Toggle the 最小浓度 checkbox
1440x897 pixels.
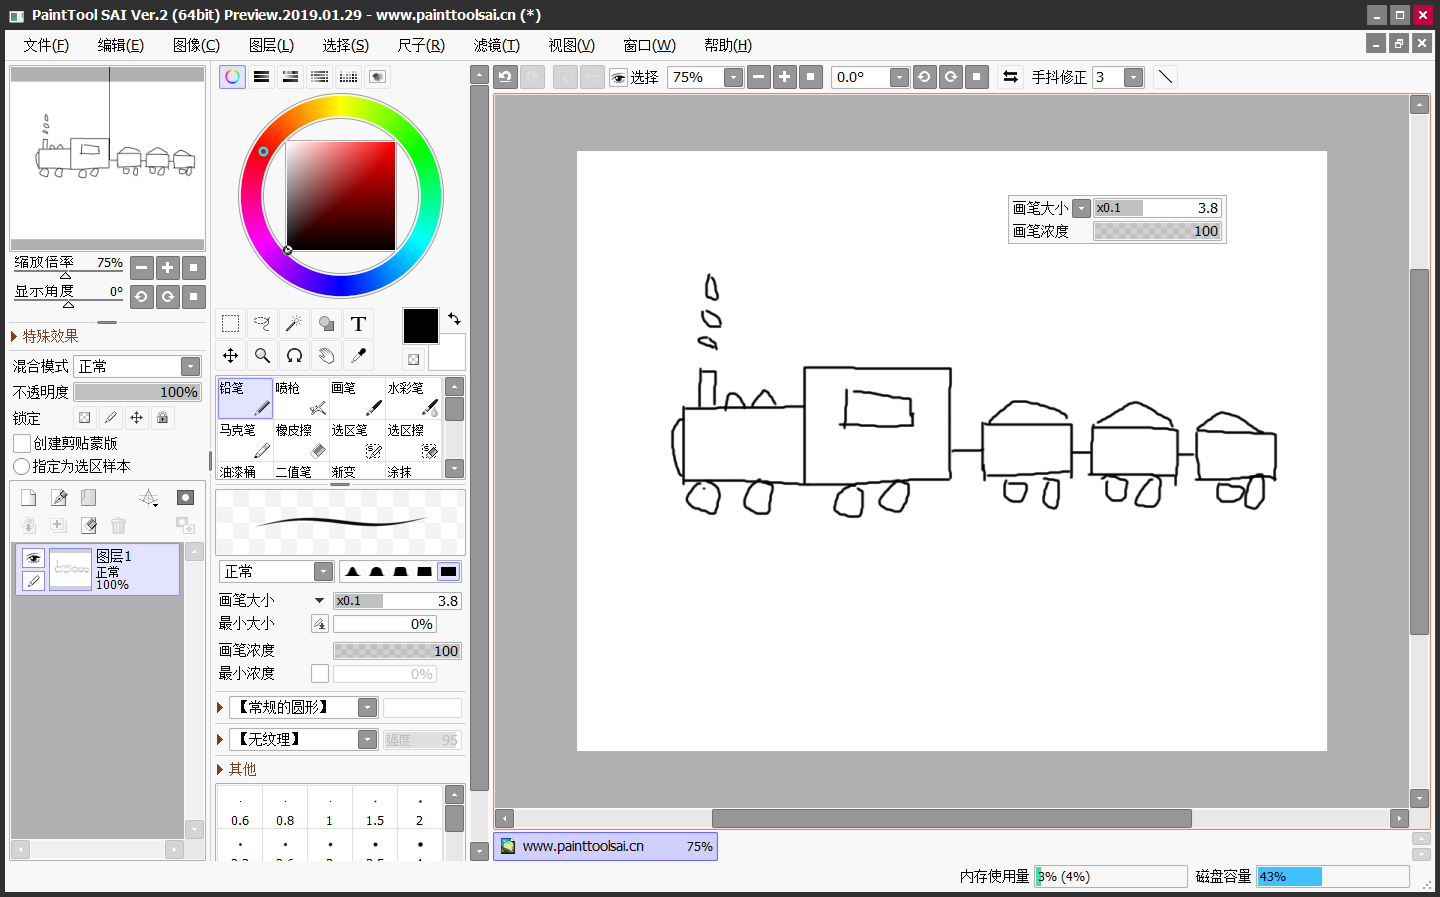(x=320, y=674)
